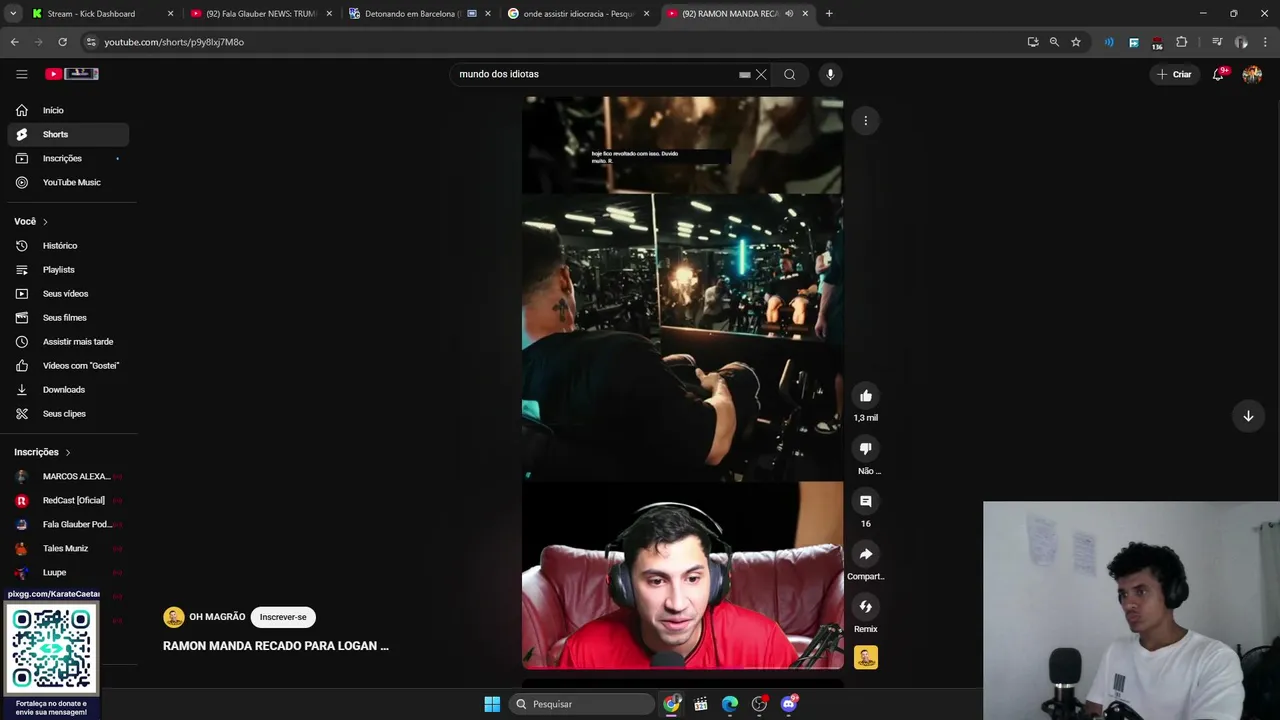Reload the page
The width and height of the screenshot is (1280, 720).
click(62, 42)
